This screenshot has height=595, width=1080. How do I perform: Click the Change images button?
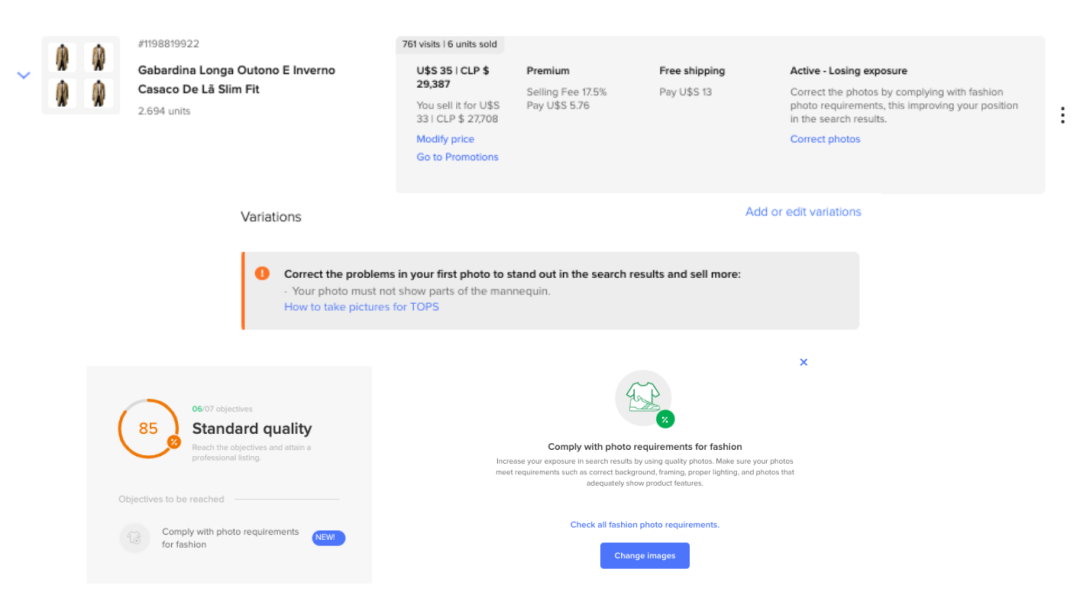coord(645,556)
